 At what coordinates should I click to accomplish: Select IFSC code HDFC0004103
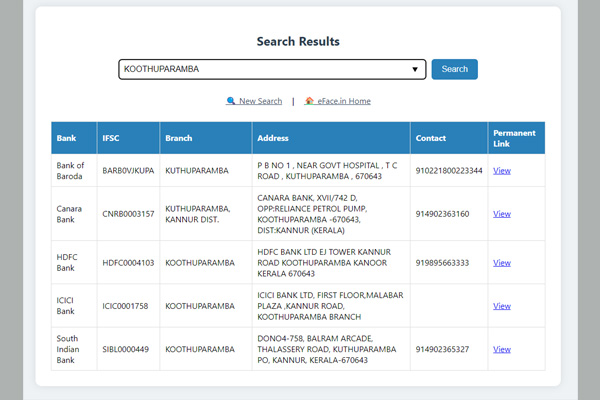[128, 263]
